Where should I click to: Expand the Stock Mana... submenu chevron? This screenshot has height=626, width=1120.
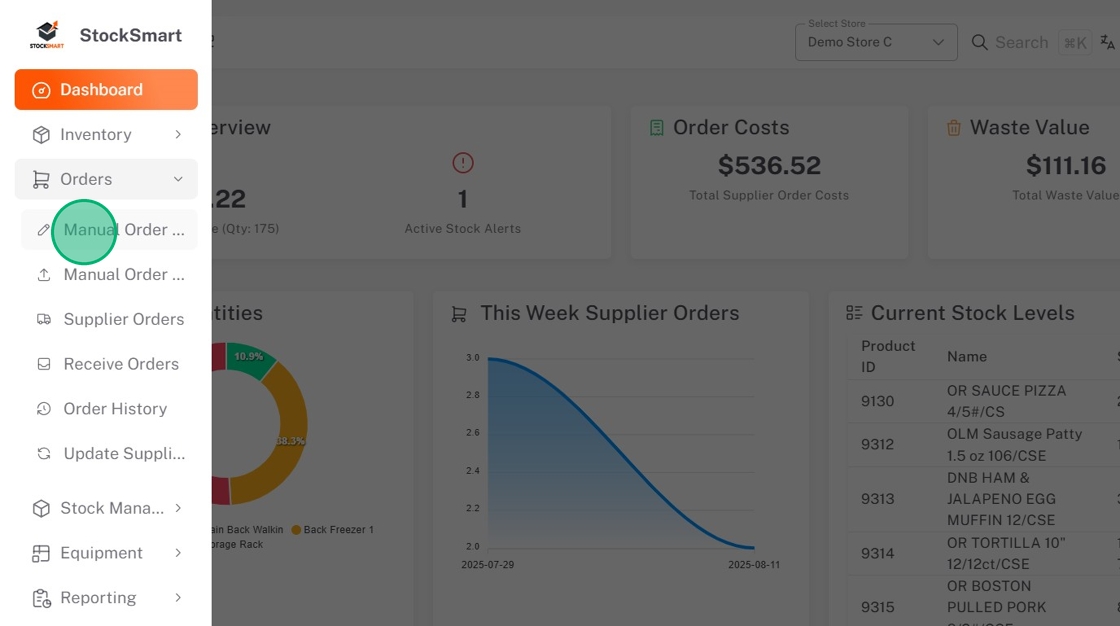pyautogui.click(x=178, y=508)
